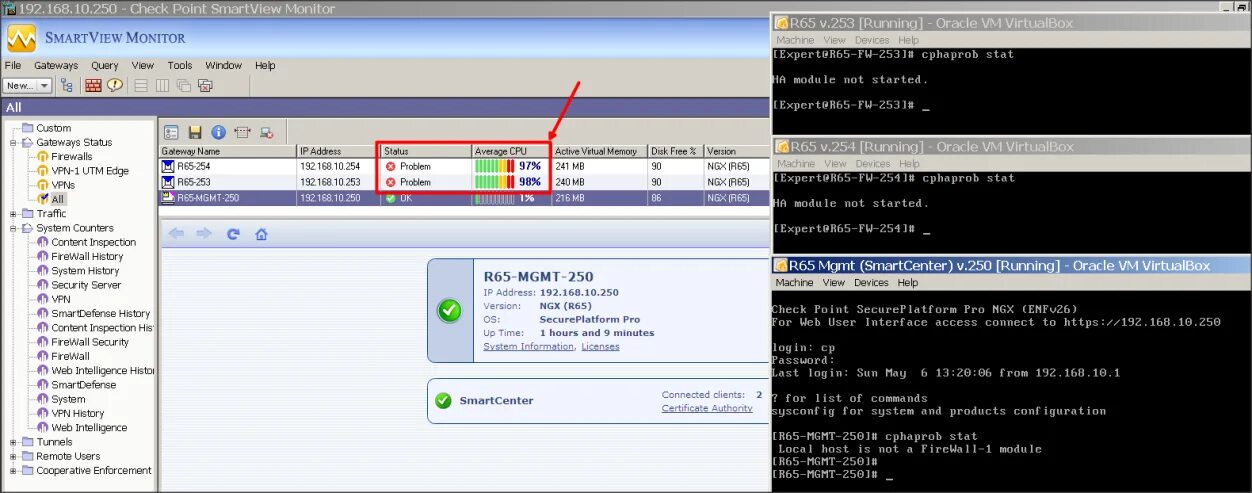
Task: Open the System Information link
Action: click(529, 347)
